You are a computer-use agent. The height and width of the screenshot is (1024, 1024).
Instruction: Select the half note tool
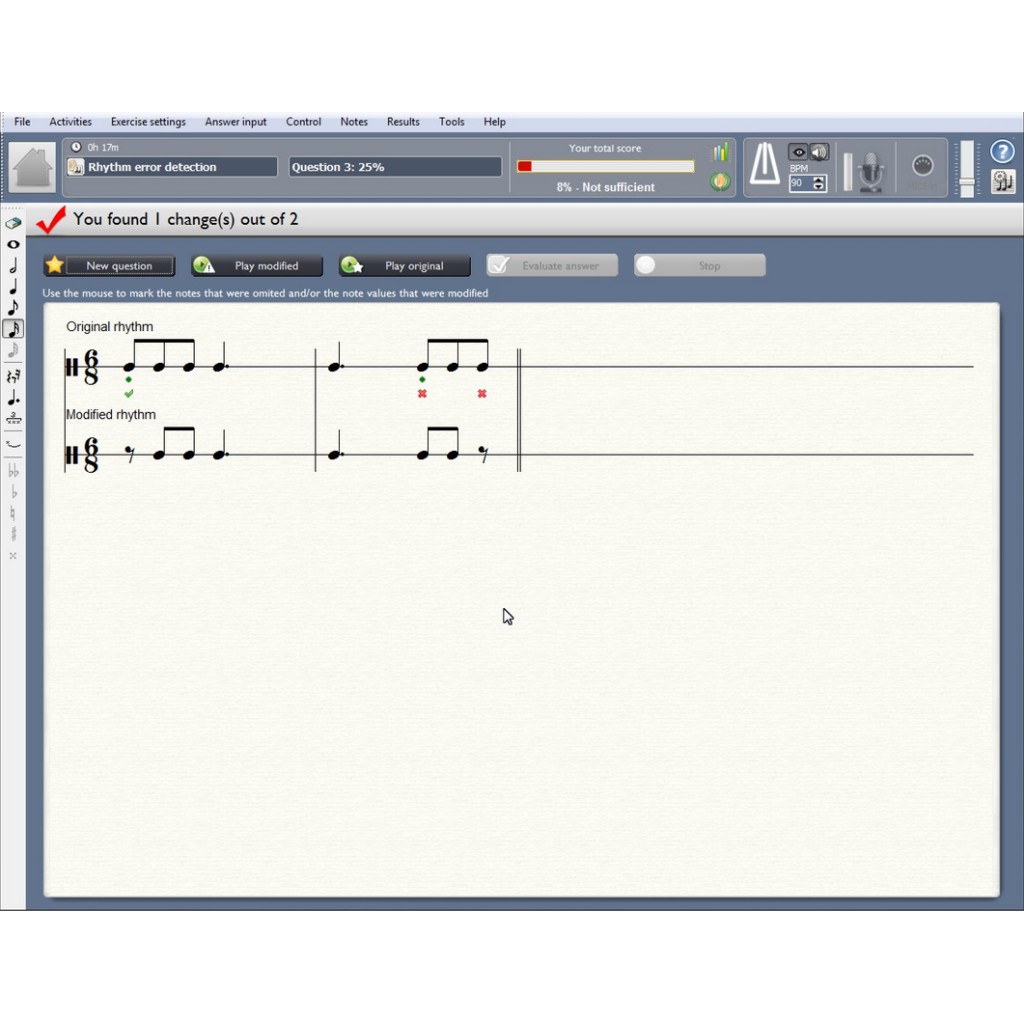click(13, 265)
